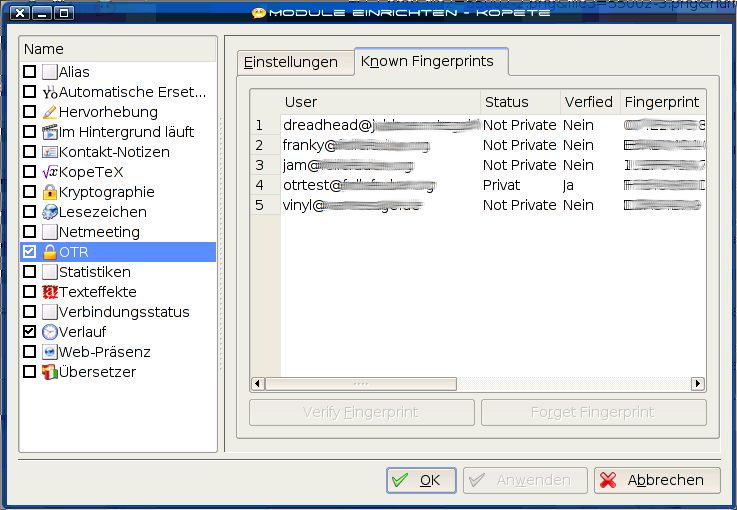Click the Netmeeting plugin icon

click(49, 232)
